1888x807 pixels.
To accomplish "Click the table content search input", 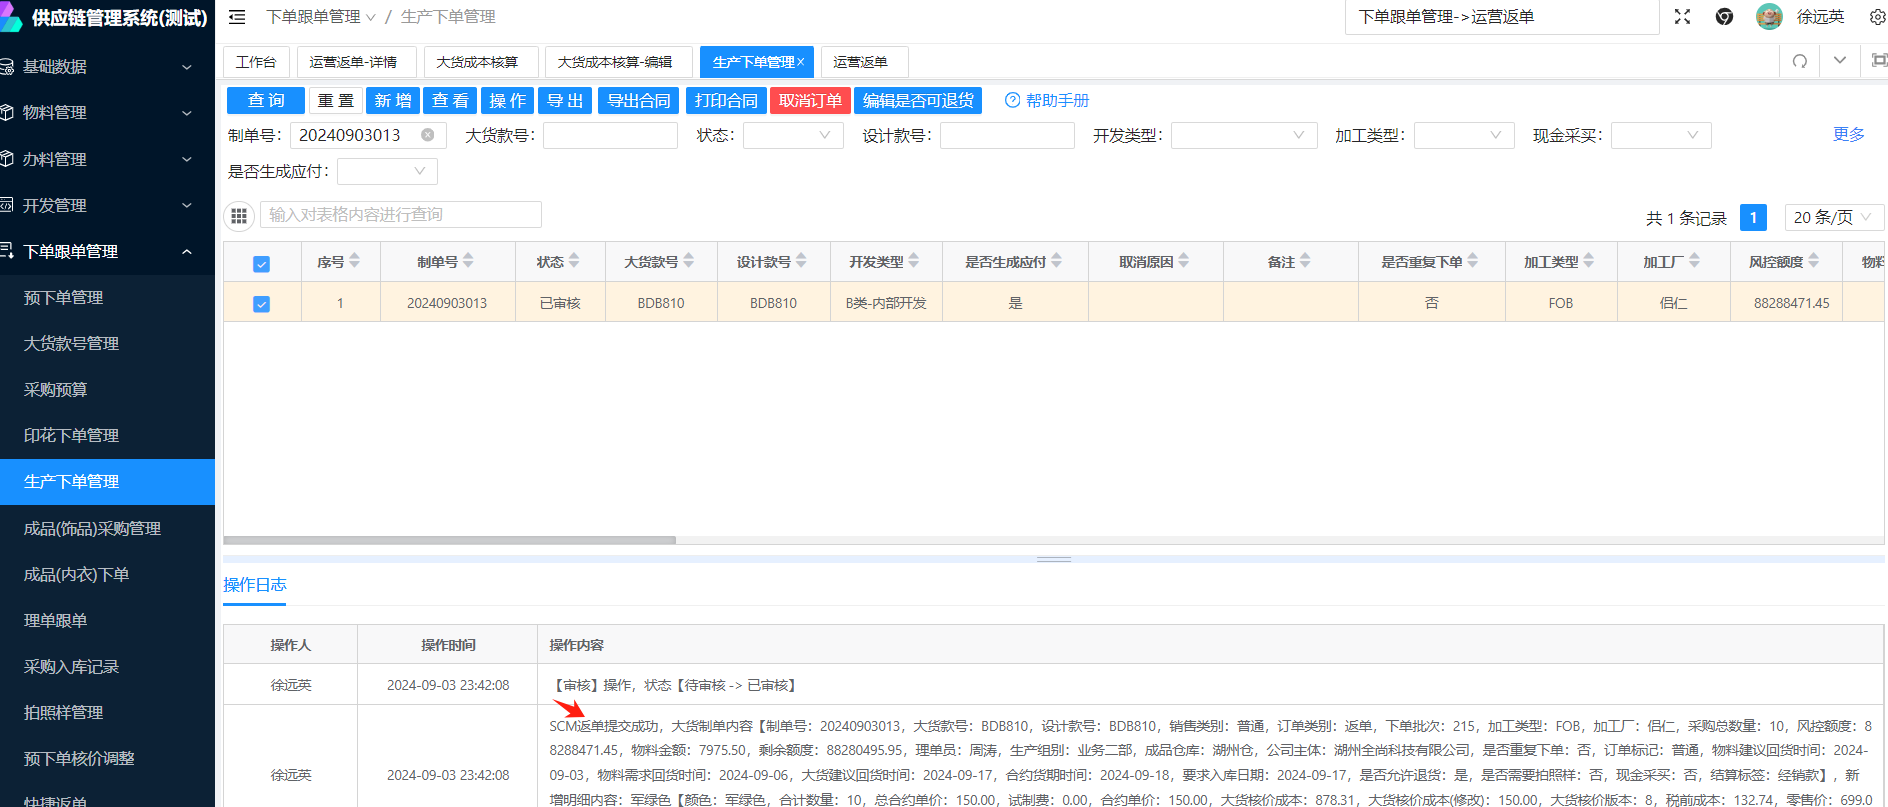I will 400,215.
